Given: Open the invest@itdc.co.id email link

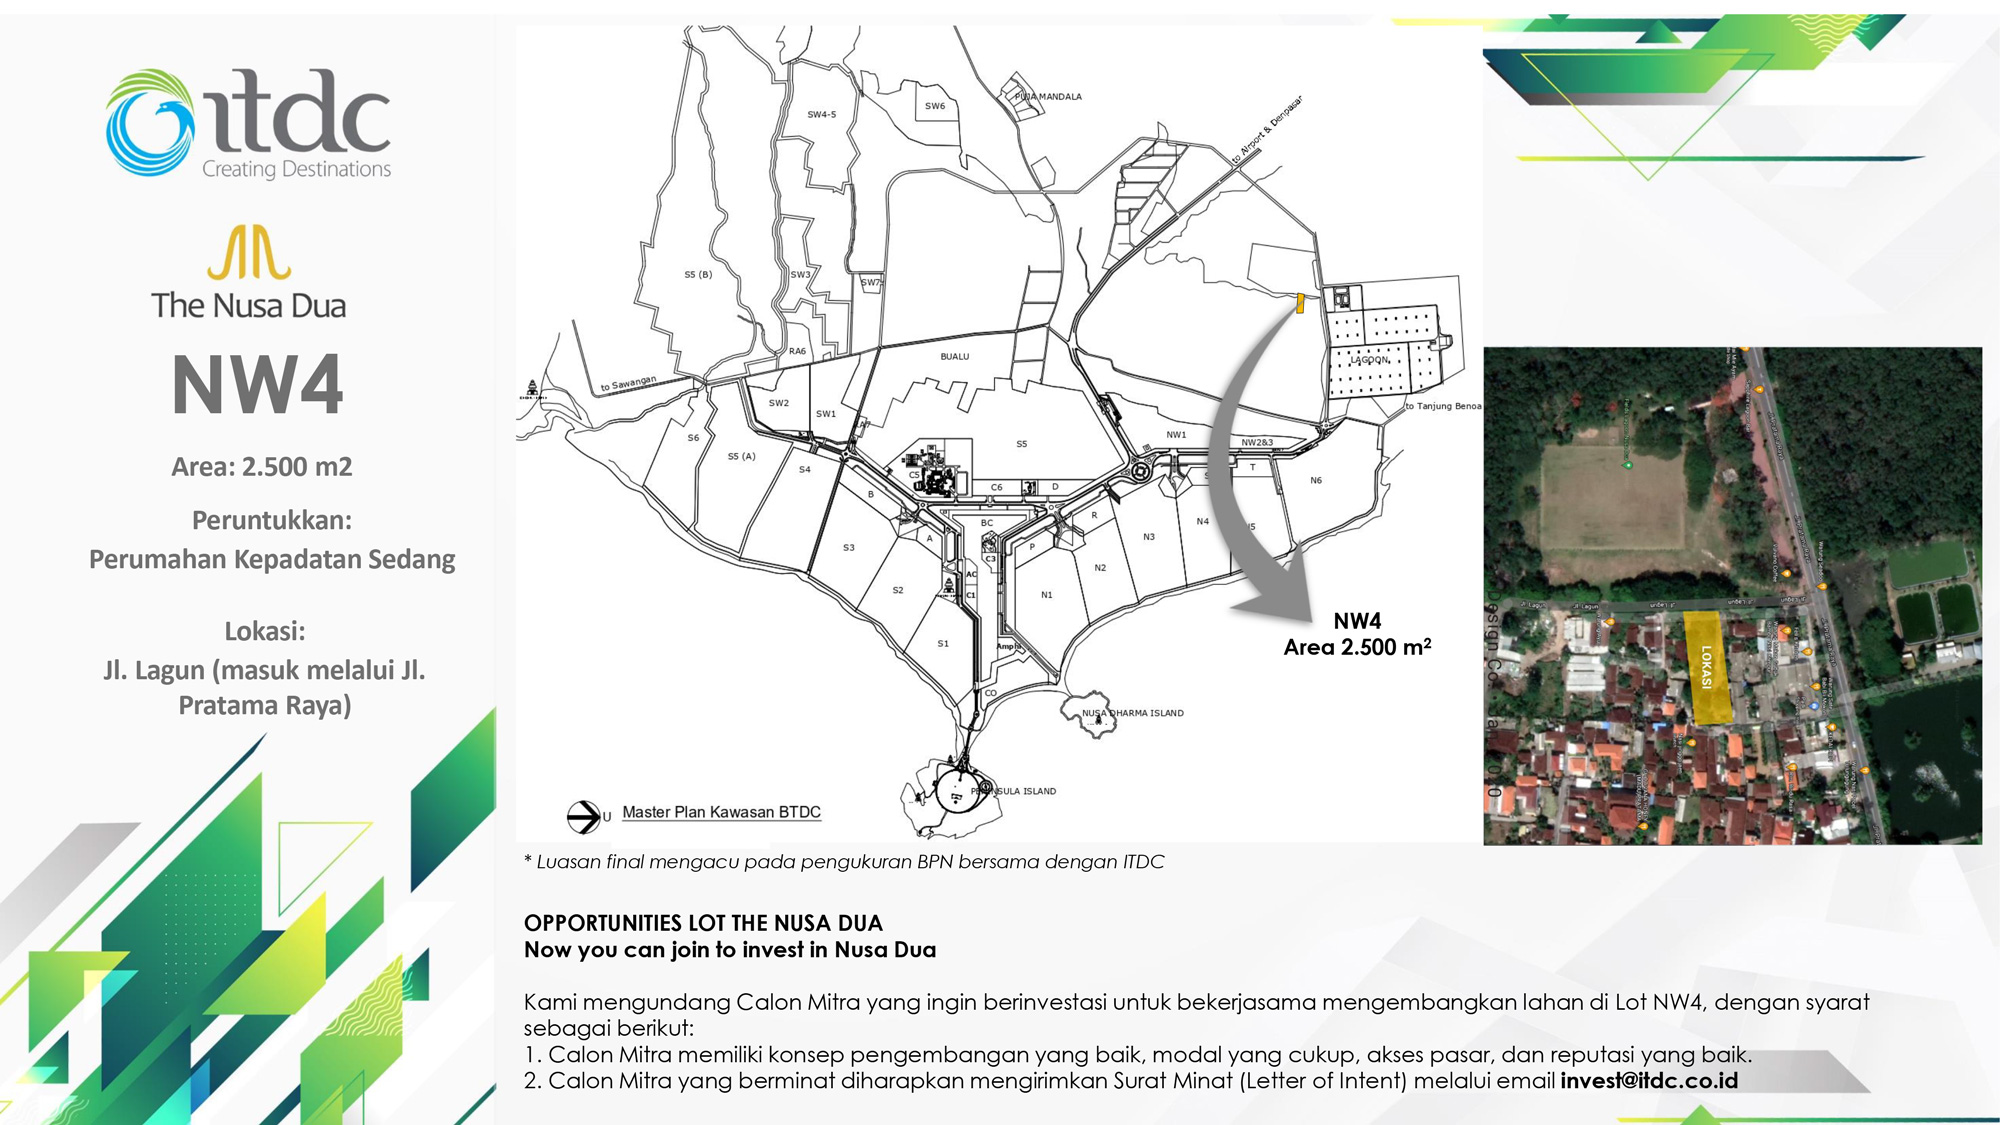Looking at the screenshot, I should (1649, 1081).
